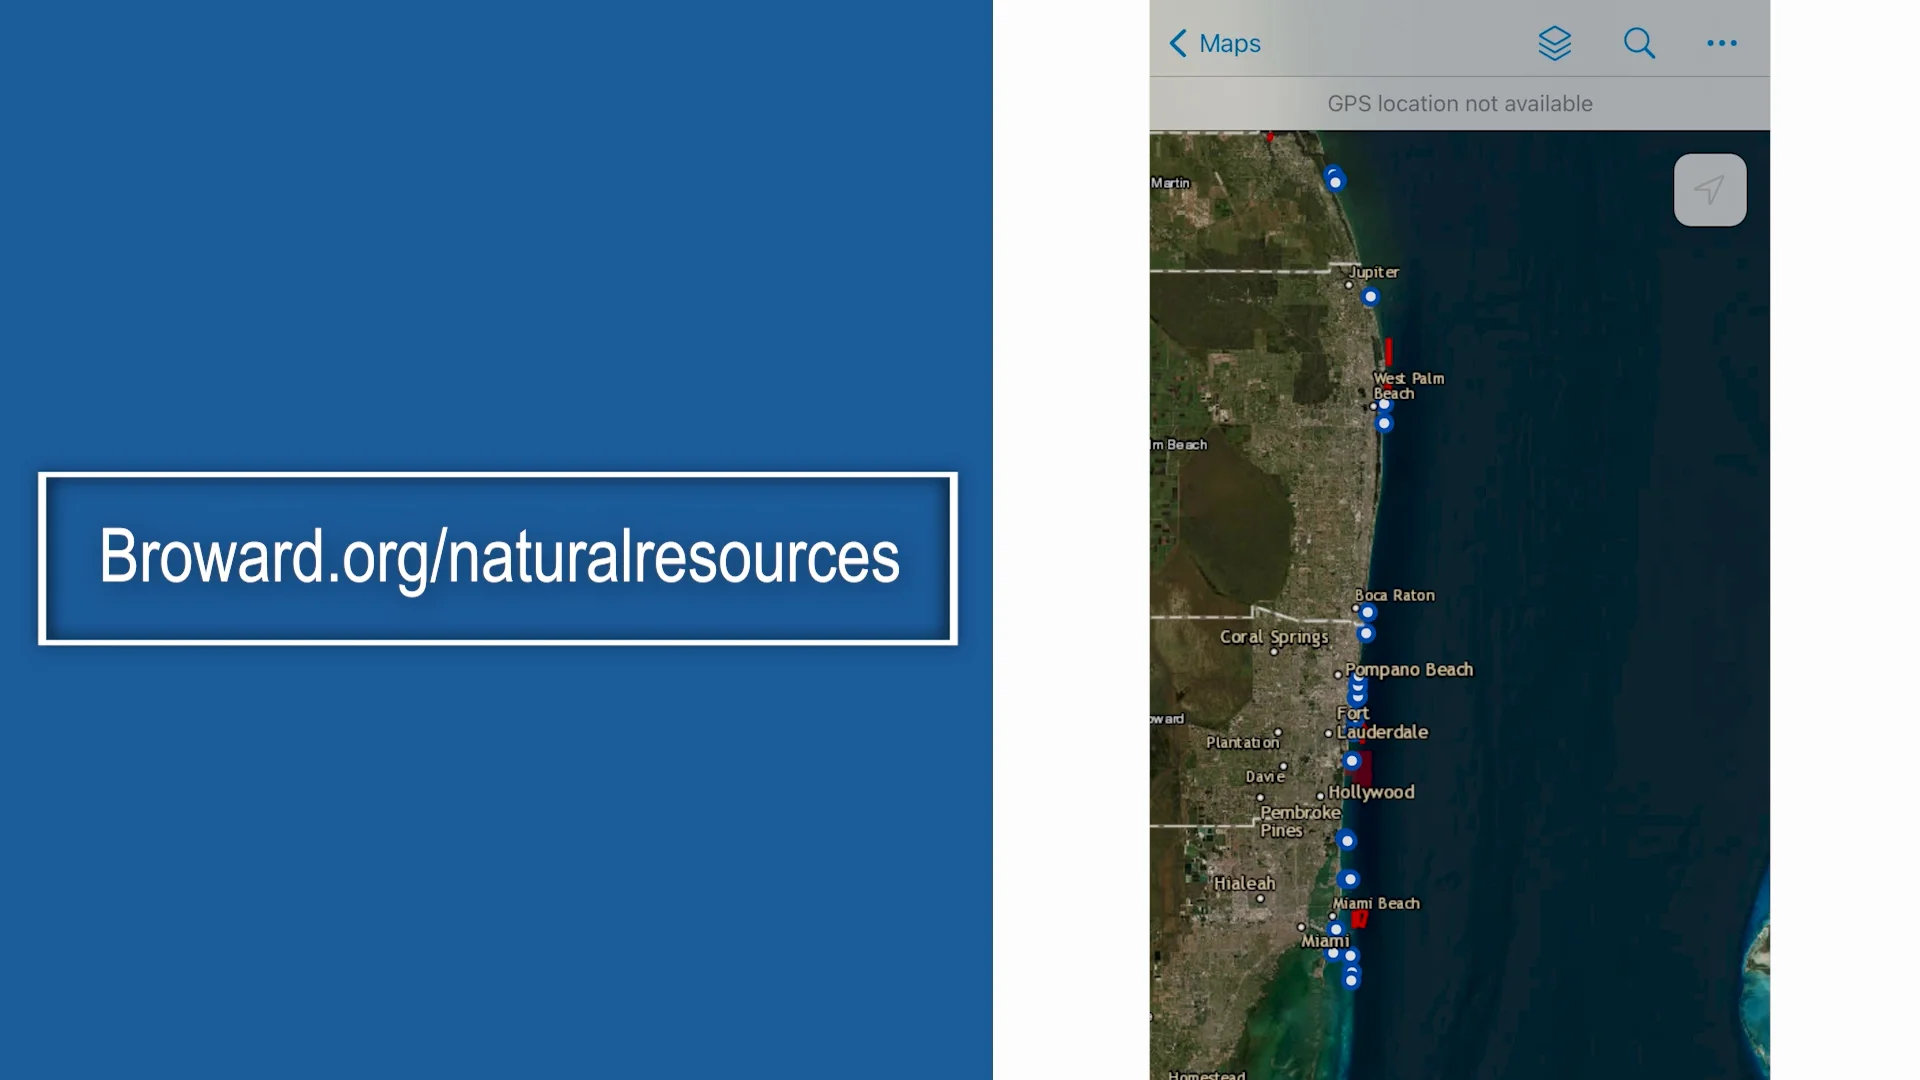This screenshot has width=1920, height=1080.
Task: Go back using the Maps chevron
Action: 1178,43
